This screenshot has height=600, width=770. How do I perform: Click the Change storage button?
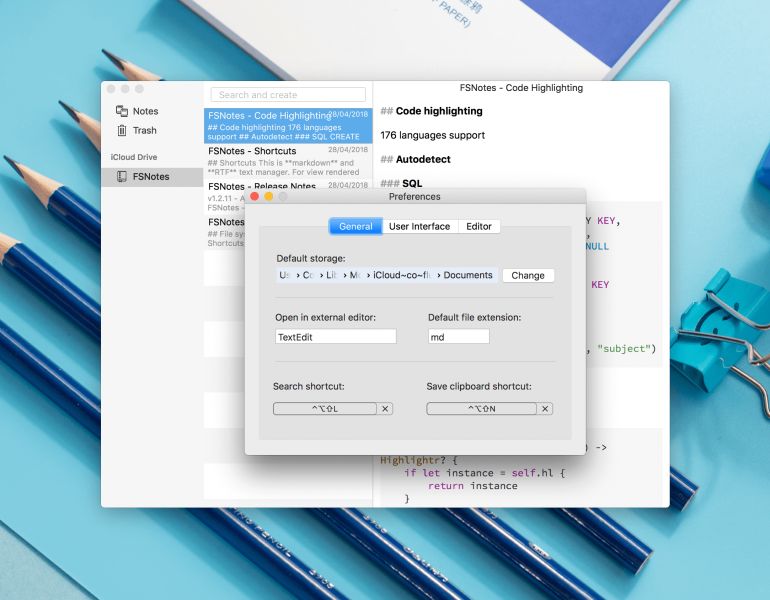pyautogui.click(x=528, y=275)
